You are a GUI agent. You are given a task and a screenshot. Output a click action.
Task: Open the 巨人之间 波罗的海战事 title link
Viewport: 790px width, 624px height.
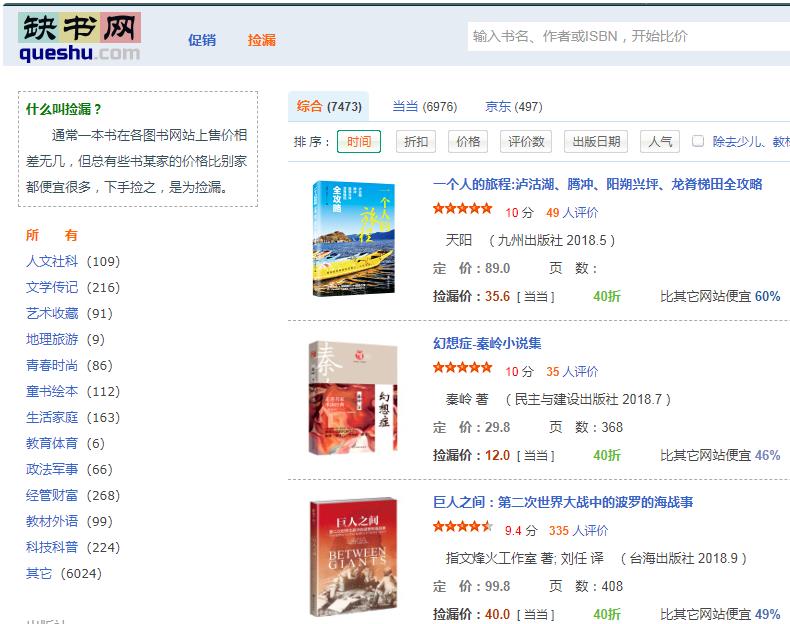(x=563, y=502)
